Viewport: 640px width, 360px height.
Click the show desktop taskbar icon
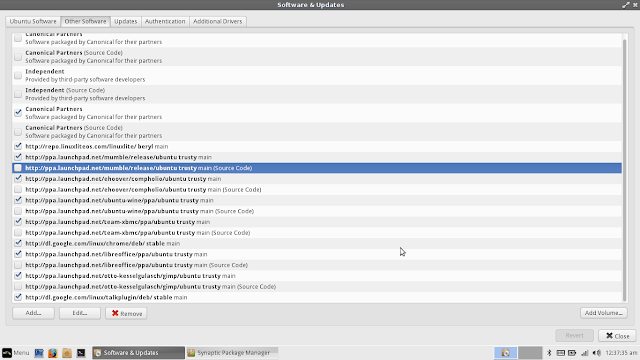click(39, 353)
